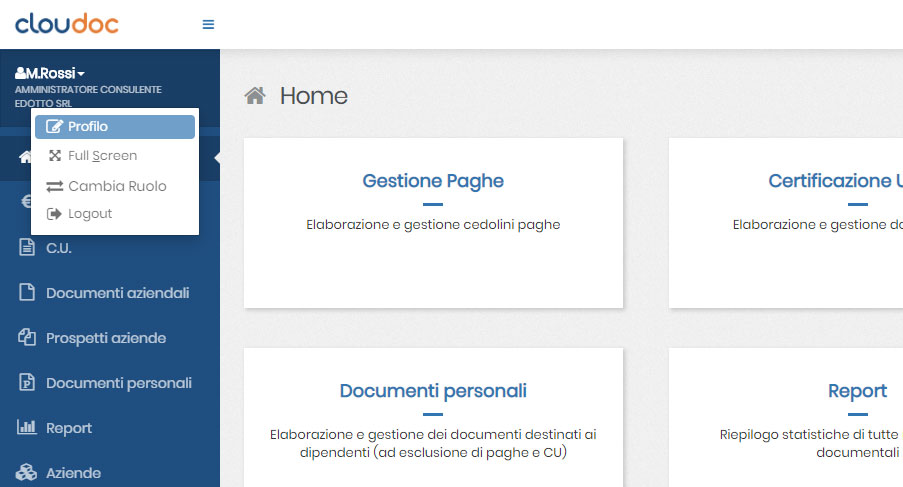Click the Report bar chart icon

(x=27, y=428)
